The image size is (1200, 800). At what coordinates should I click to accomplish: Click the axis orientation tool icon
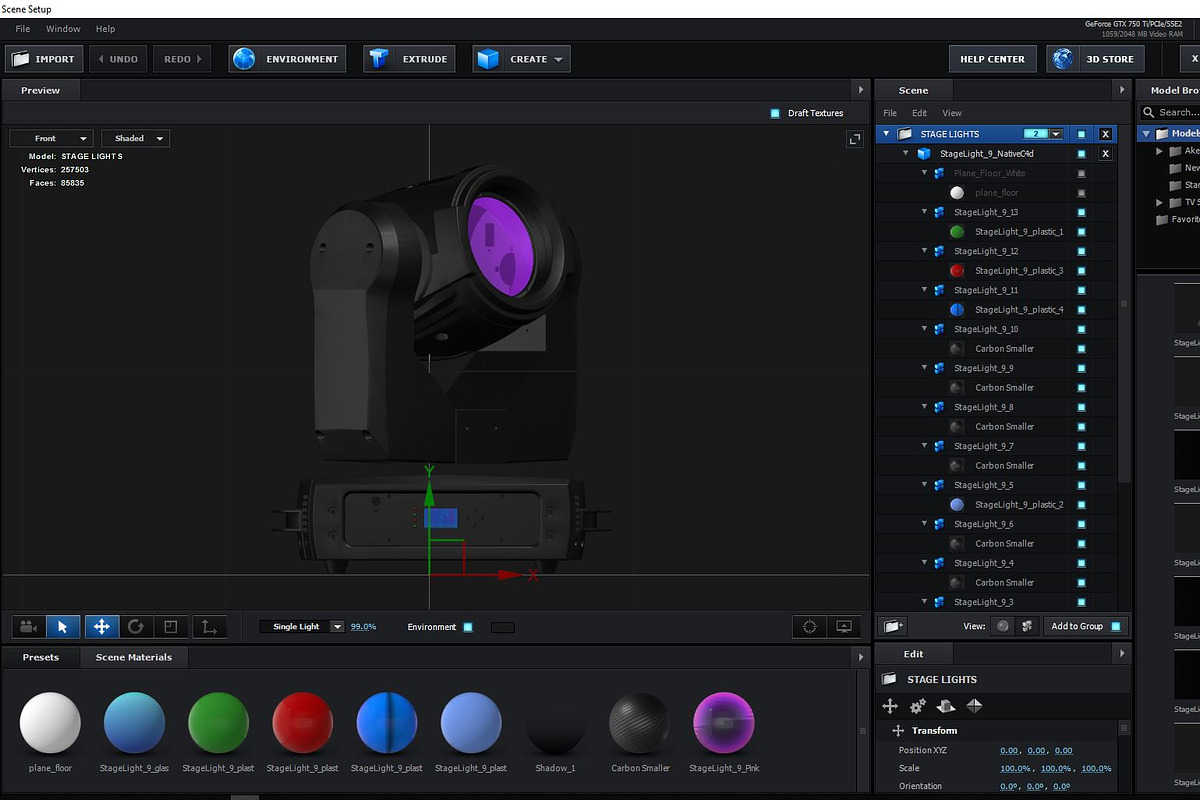209,627
